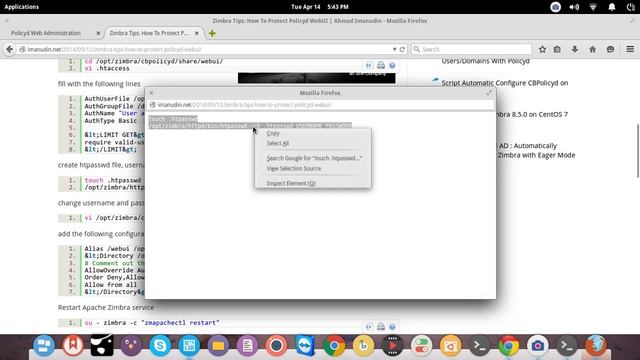Click the Firefox icon in dock

click(x=596, y=346)
